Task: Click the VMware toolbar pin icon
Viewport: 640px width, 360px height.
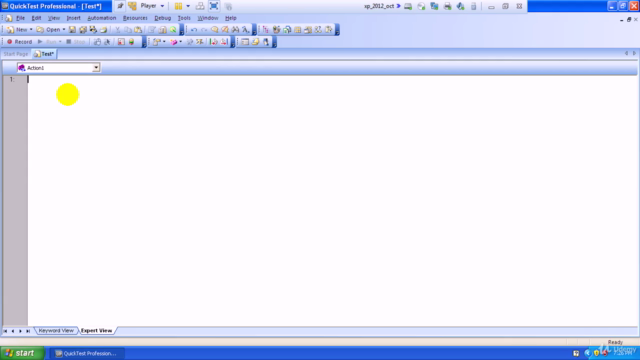Action: [120, 6]
